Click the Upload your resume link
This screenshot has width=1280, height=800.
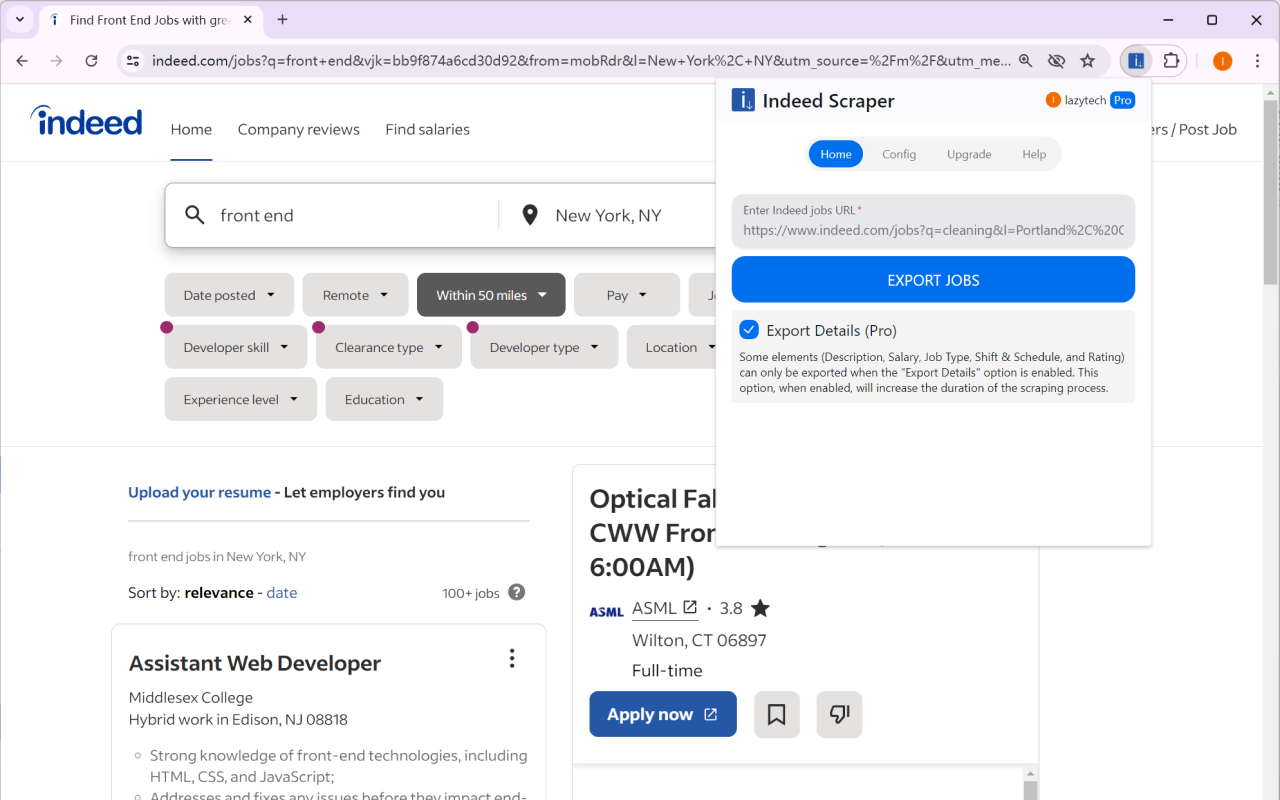click(x=199, y=492)
